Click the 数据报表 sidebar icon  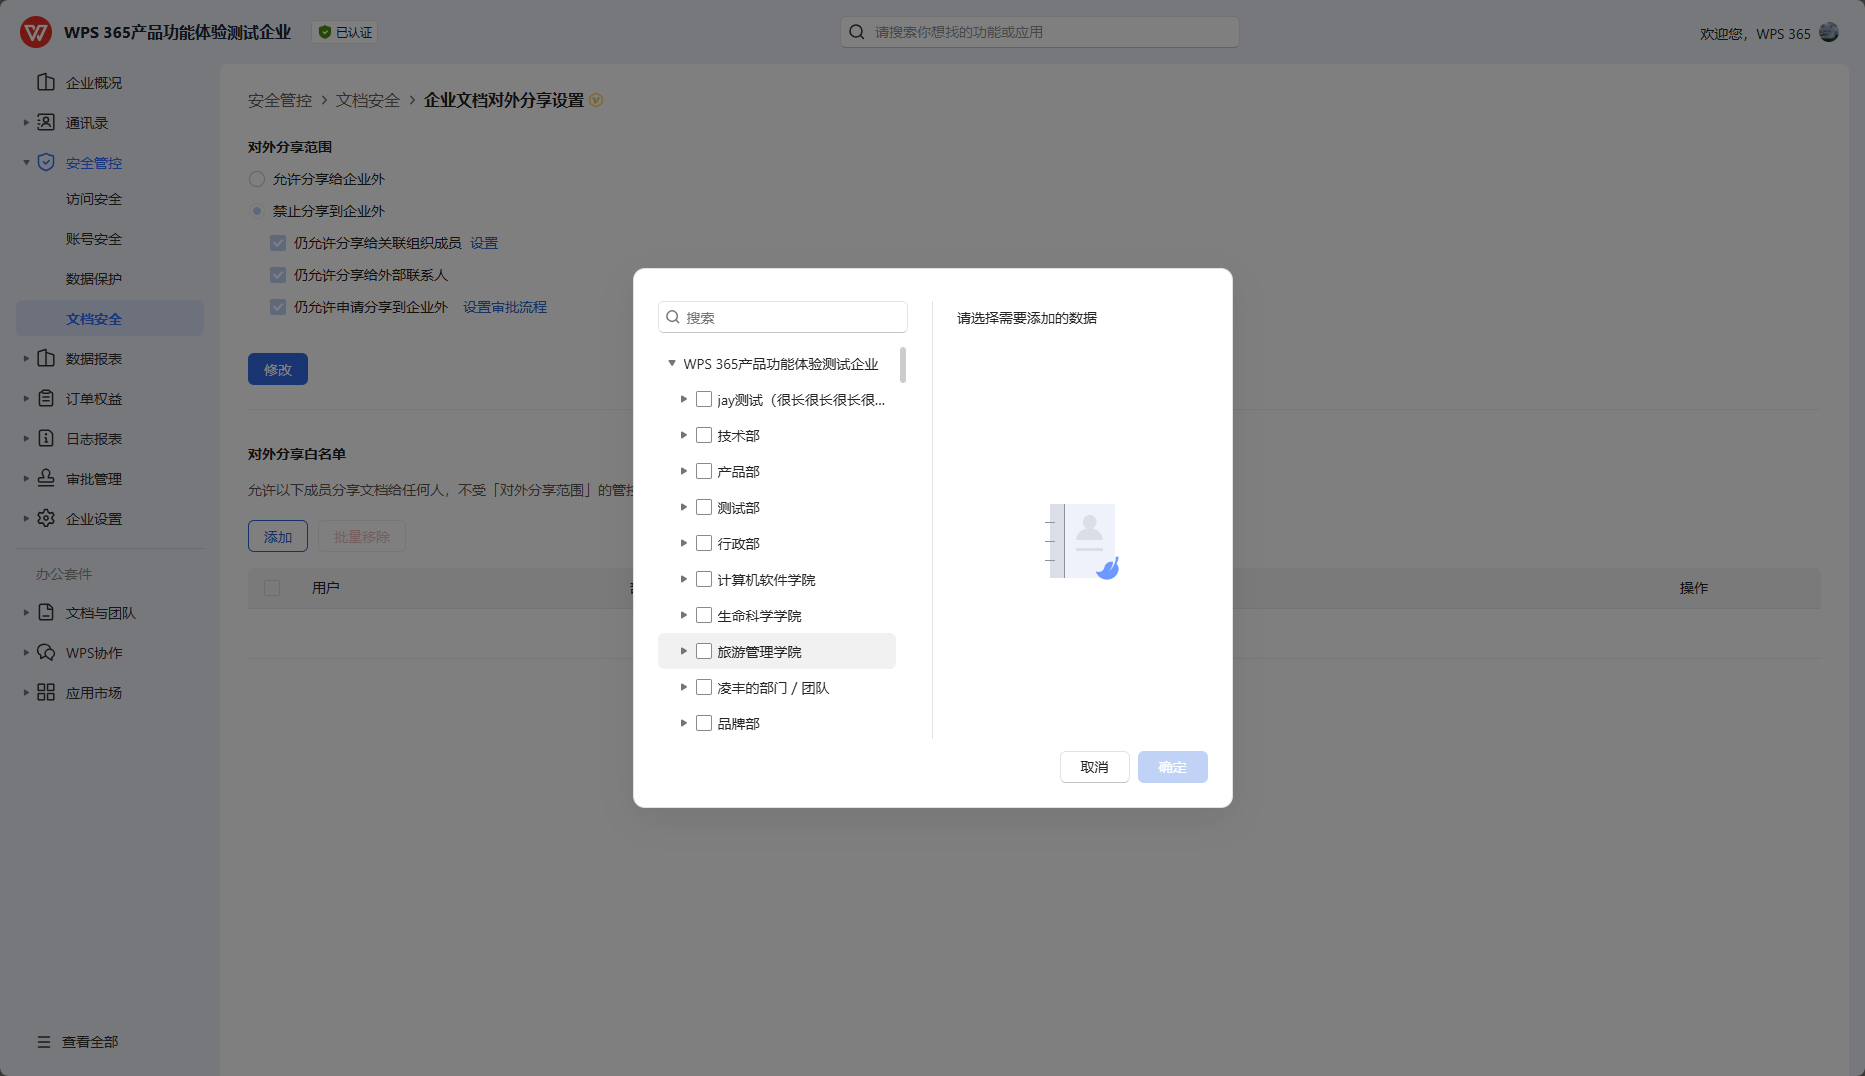46,358
